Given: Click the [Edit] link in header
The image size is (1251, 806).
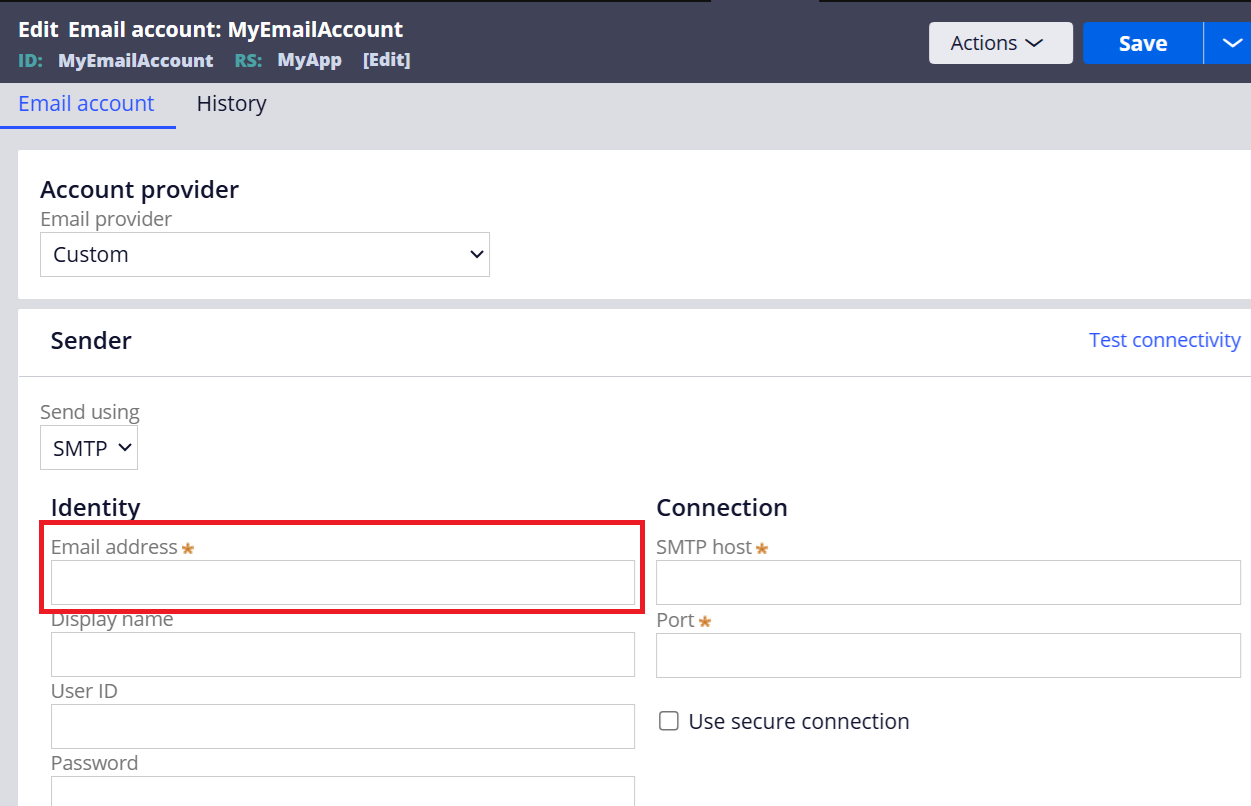Looking at the screenshot, I should [386, 60].
